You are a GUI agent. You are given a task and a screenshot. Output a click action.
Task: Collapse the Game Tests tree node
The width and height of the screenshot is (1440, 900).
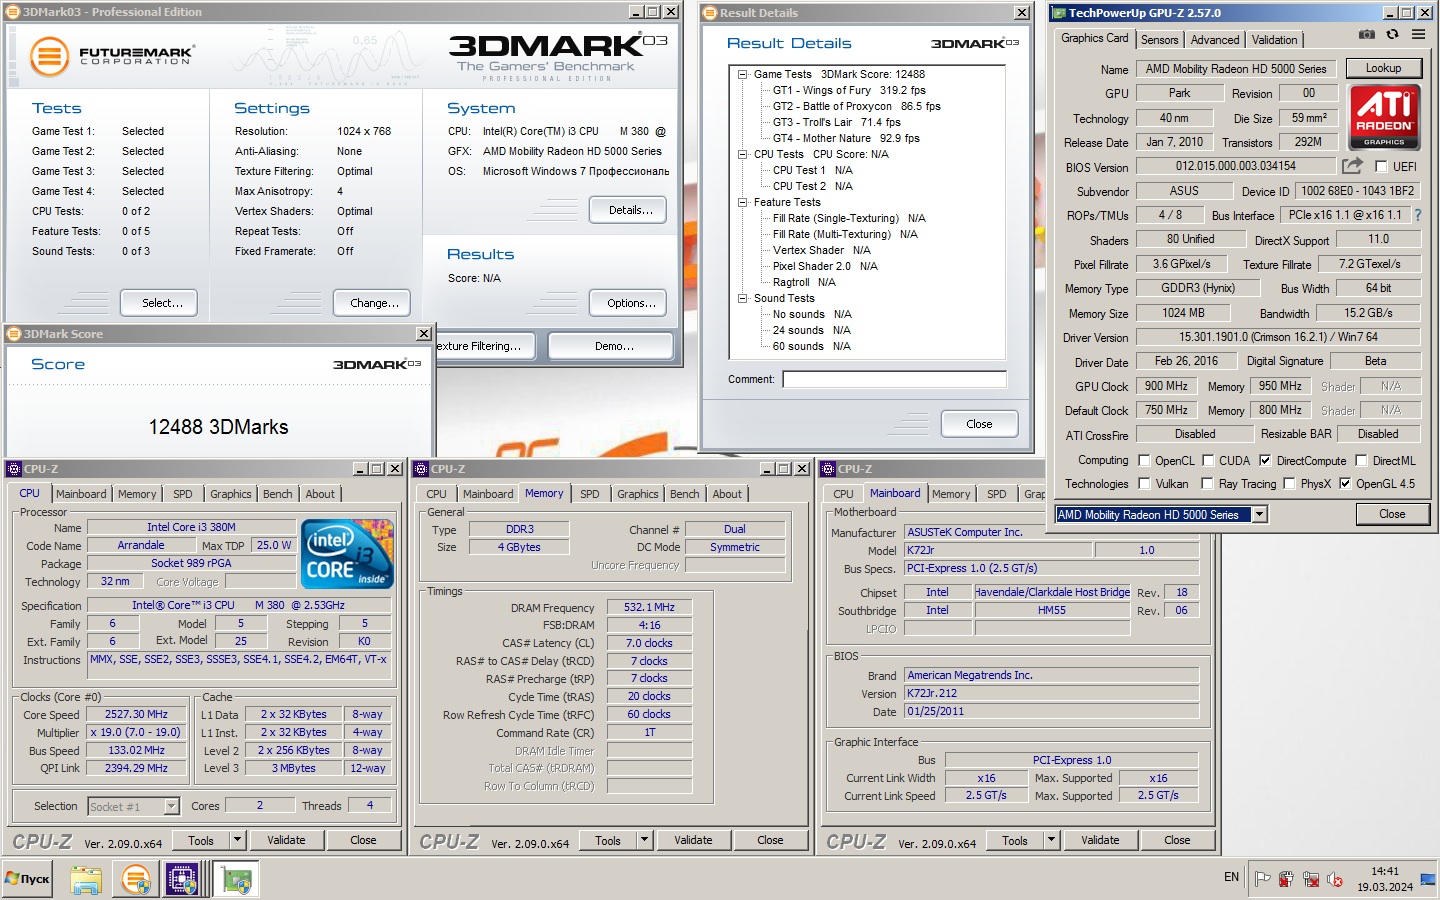click(743, 74)
